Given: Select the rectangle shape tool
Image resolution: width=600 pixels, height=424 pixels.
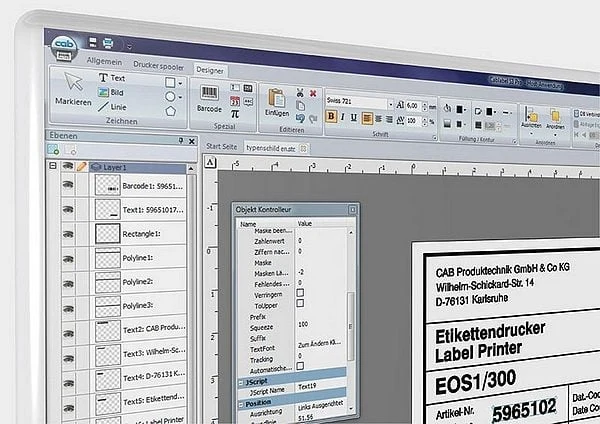Looking at the screenshot, I should 170,82.
